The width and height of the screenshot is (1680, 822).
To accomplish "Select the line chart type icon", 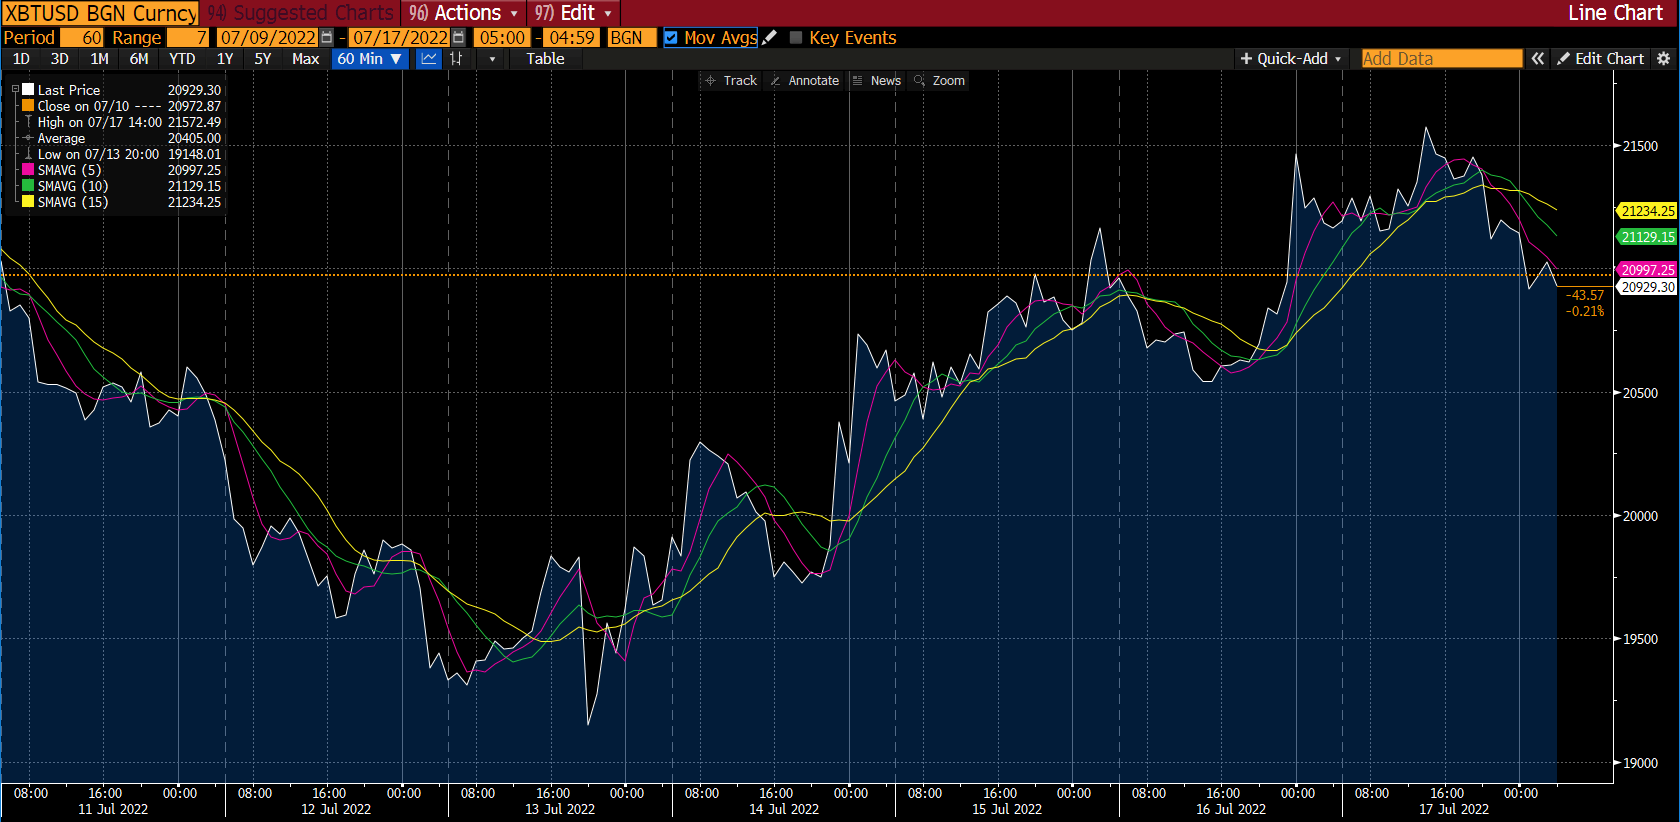I will [x=429, y=59].
